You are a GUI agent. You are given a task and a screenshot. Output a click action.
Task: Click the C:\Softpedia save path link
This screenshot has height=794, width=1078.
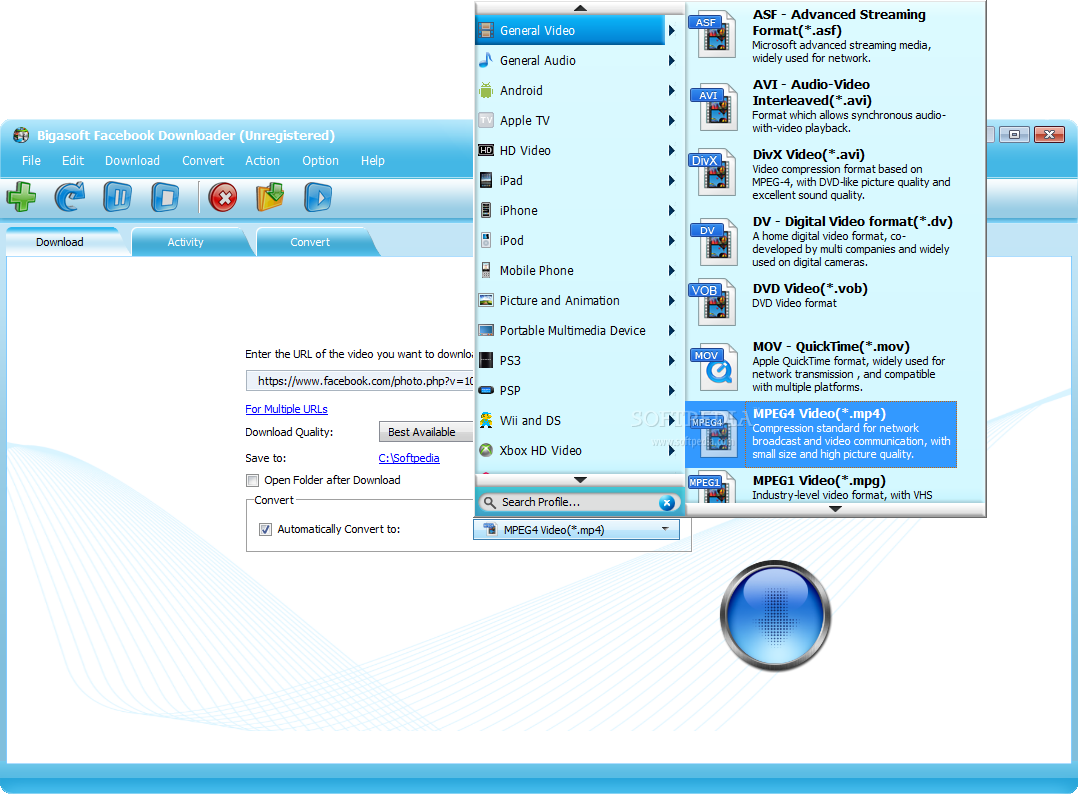[408, 458]
